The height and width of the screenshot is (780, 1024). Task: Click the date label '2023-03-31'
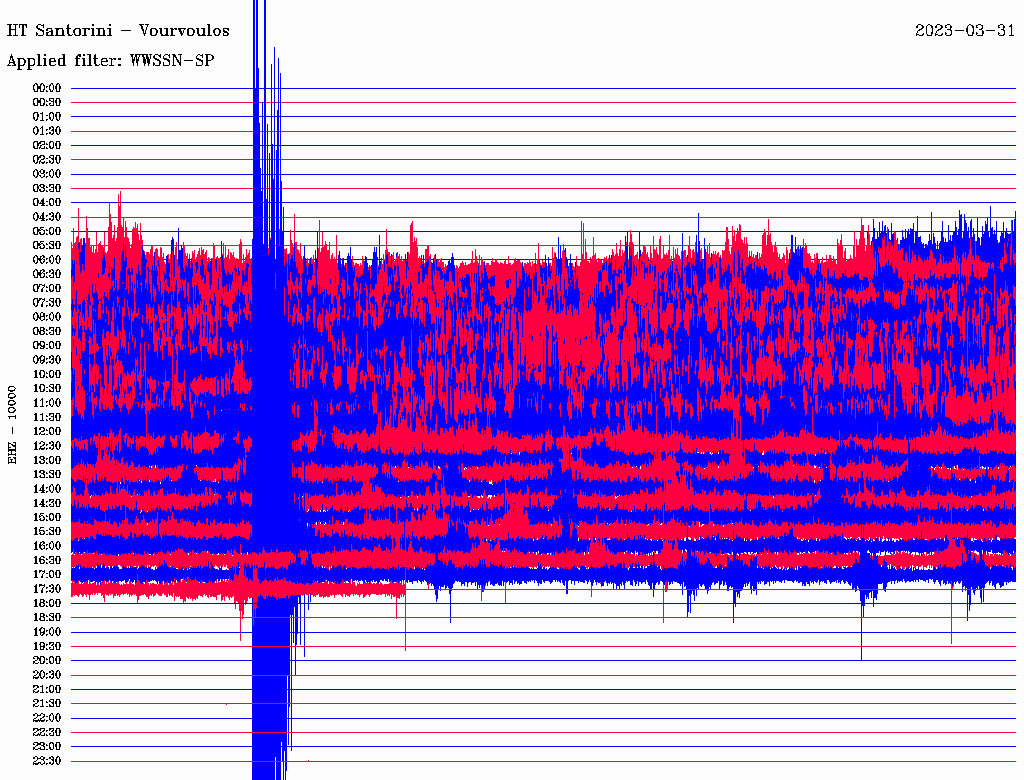965,30
